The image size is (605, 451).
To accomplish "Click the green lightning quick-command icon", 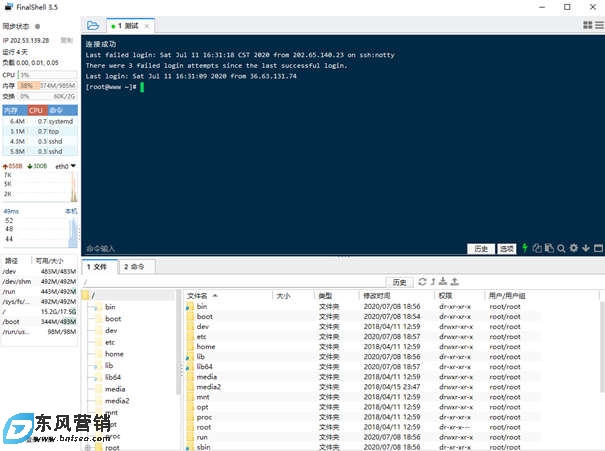I will (x=526, y=248).
